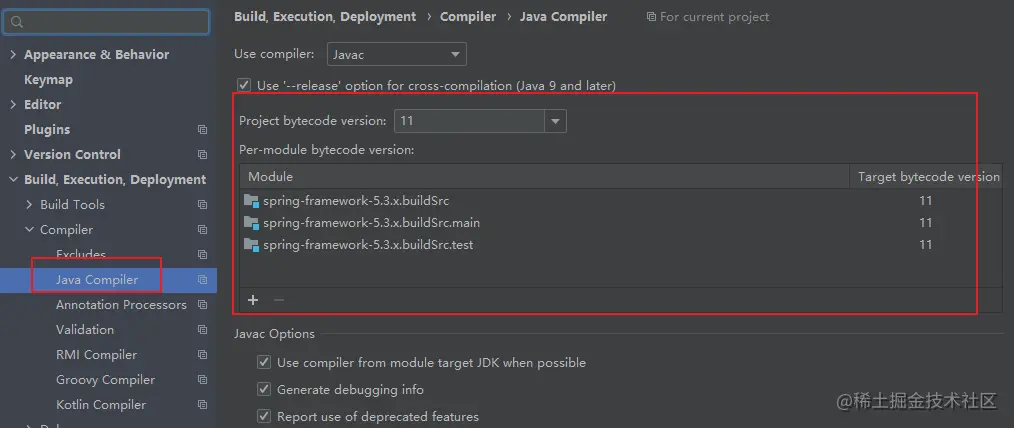Open Plugins settings

[x=47, y=129]
